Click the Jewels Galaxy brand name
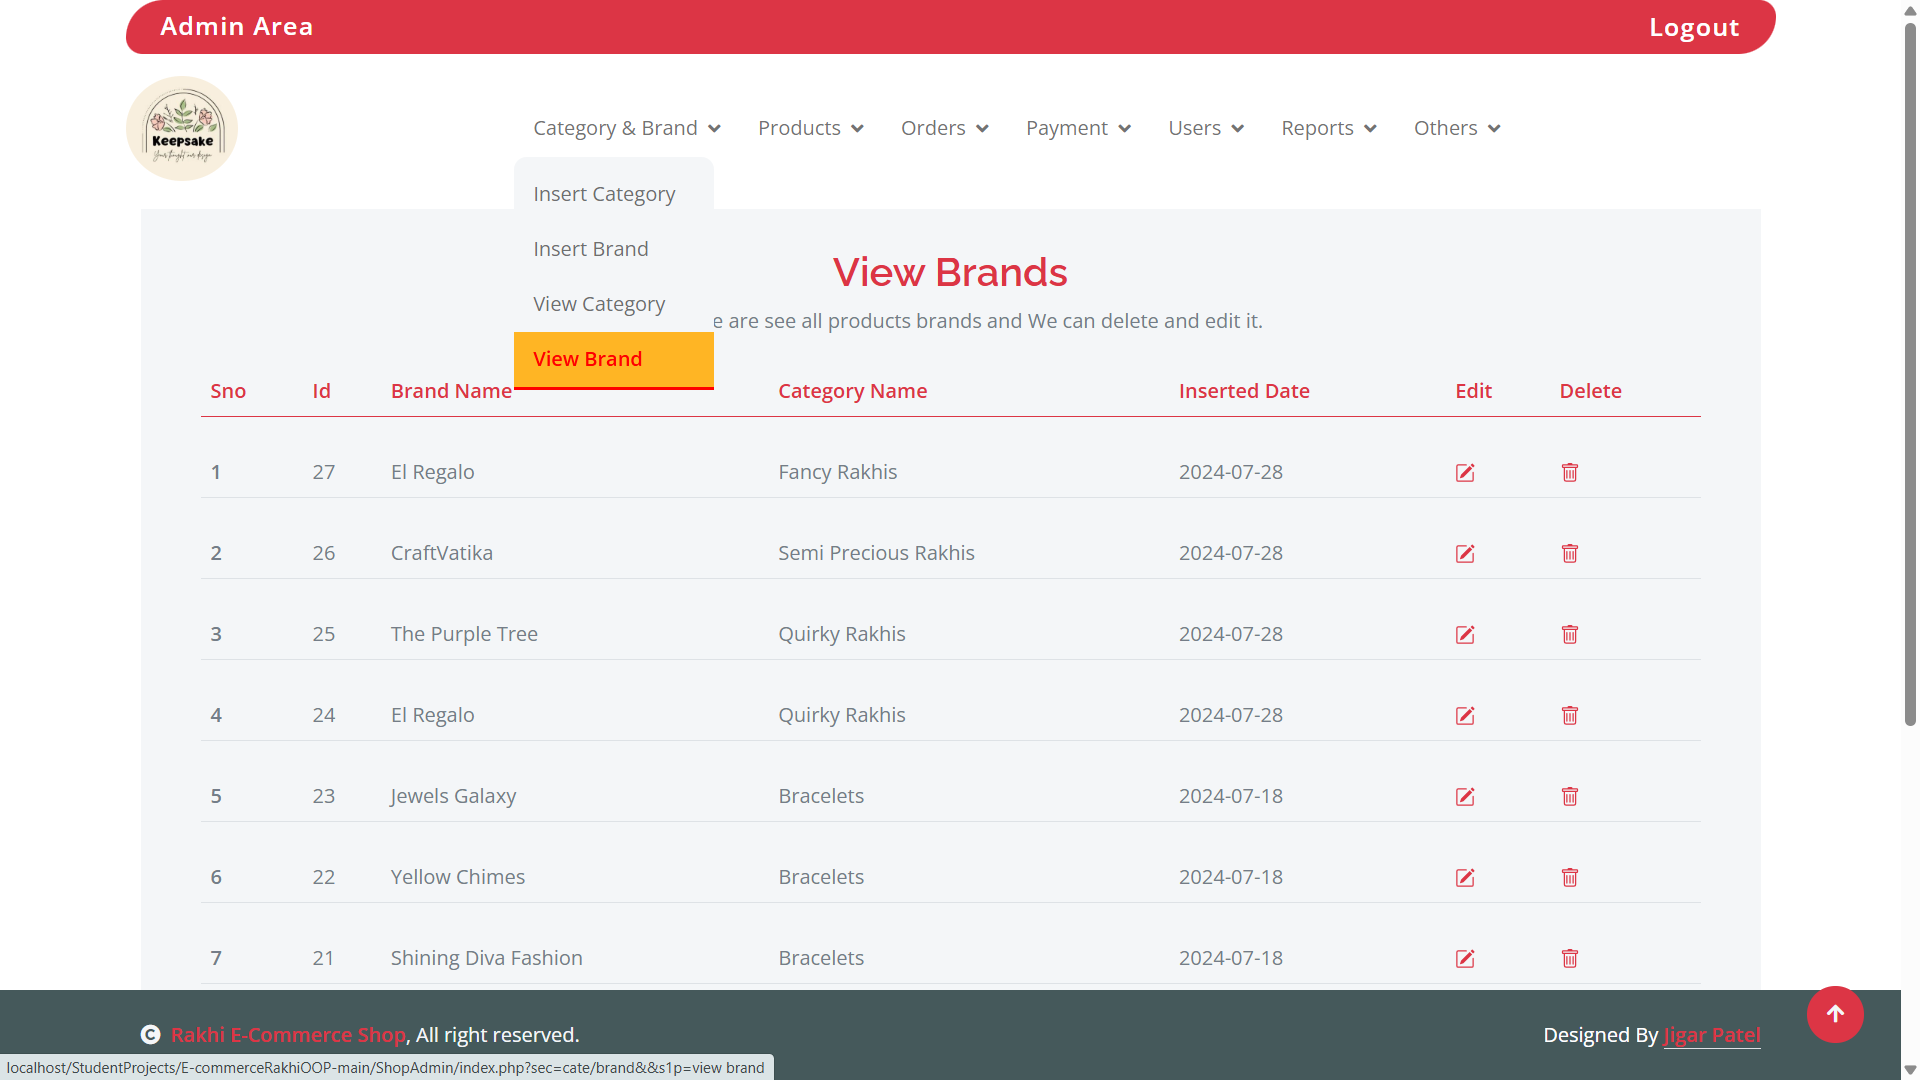The width and height of the screenshot is (1920, 1080). coord(453,796)
